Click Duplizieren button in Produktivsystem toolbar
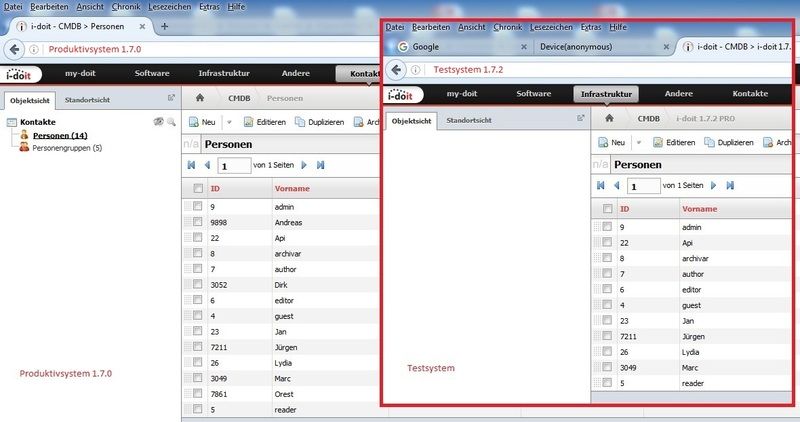Screen dimensions: 800x422 click(320, 122)
